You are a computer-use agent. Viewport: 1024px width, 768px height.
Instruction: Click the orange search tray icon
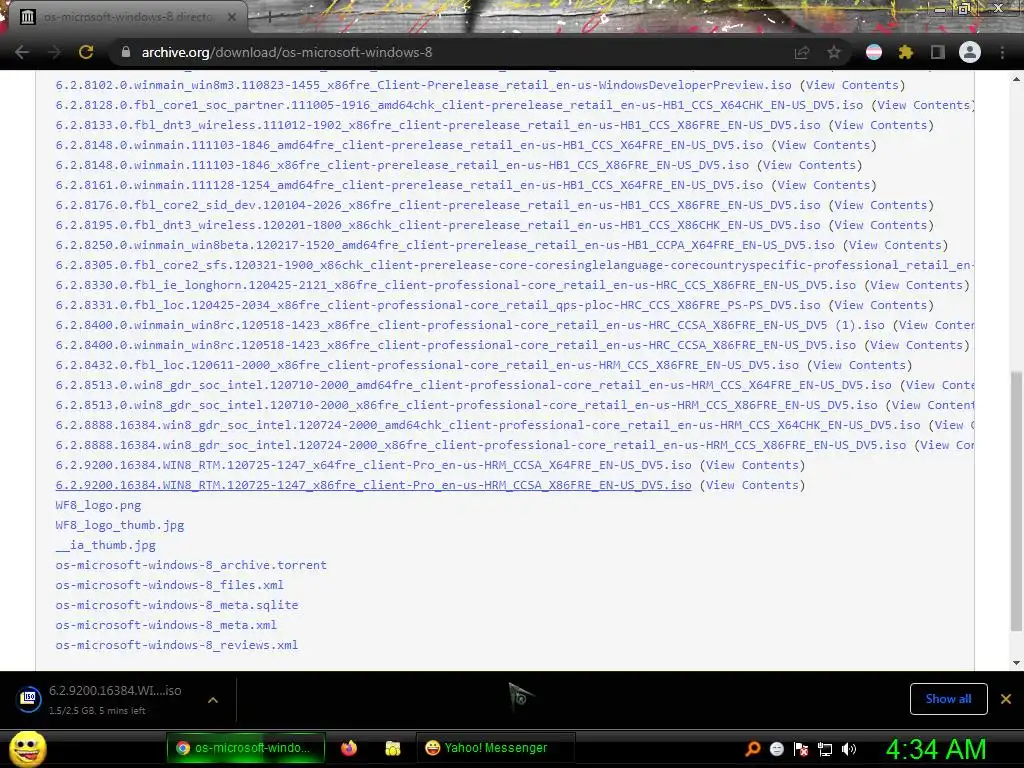click(752, 748)
